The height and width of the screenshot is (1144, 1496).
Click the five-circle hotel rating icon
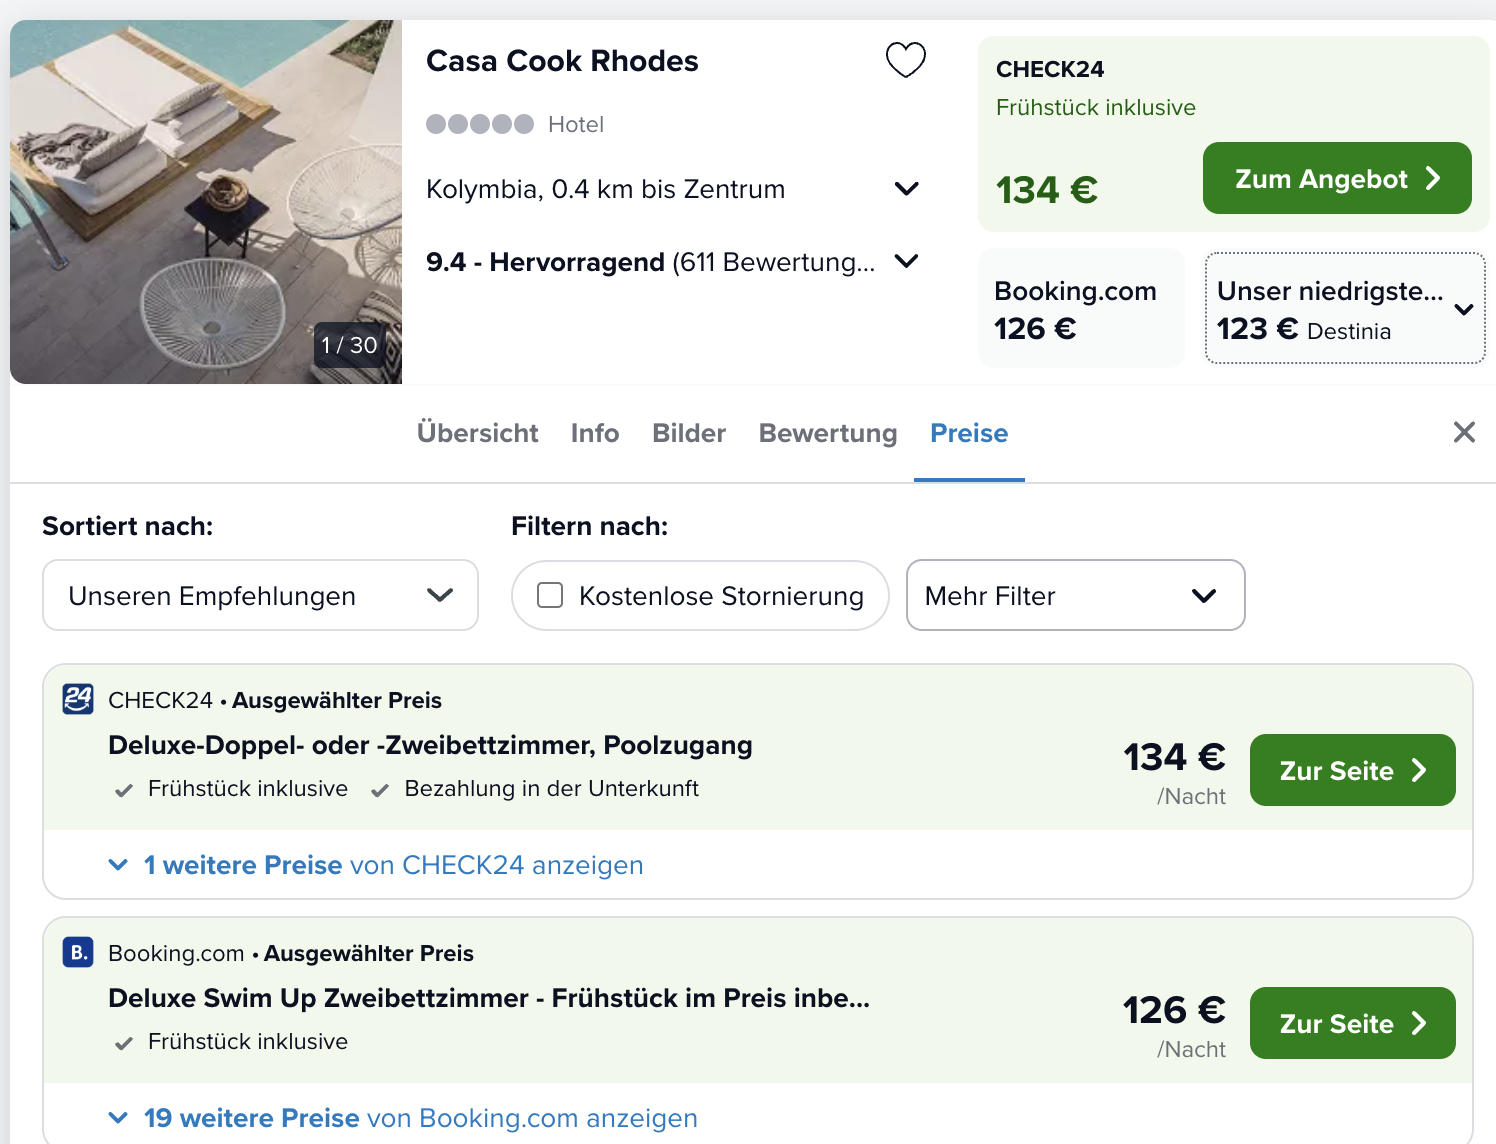(480, 124)
